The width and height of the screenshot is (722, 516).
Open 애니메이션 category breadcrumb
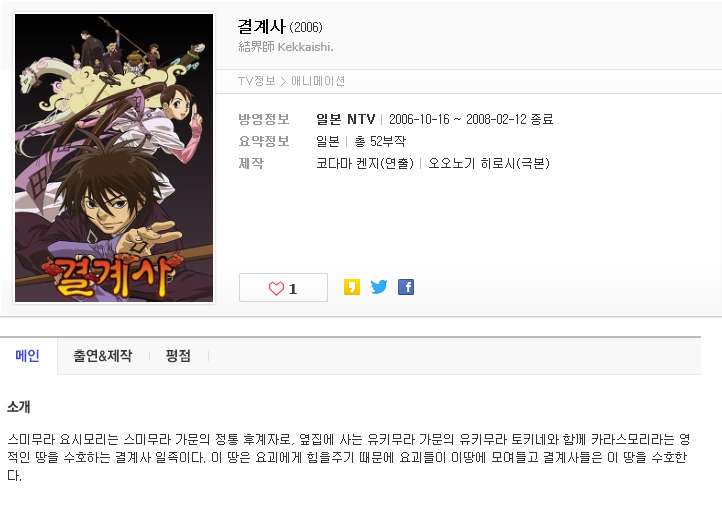318,81
